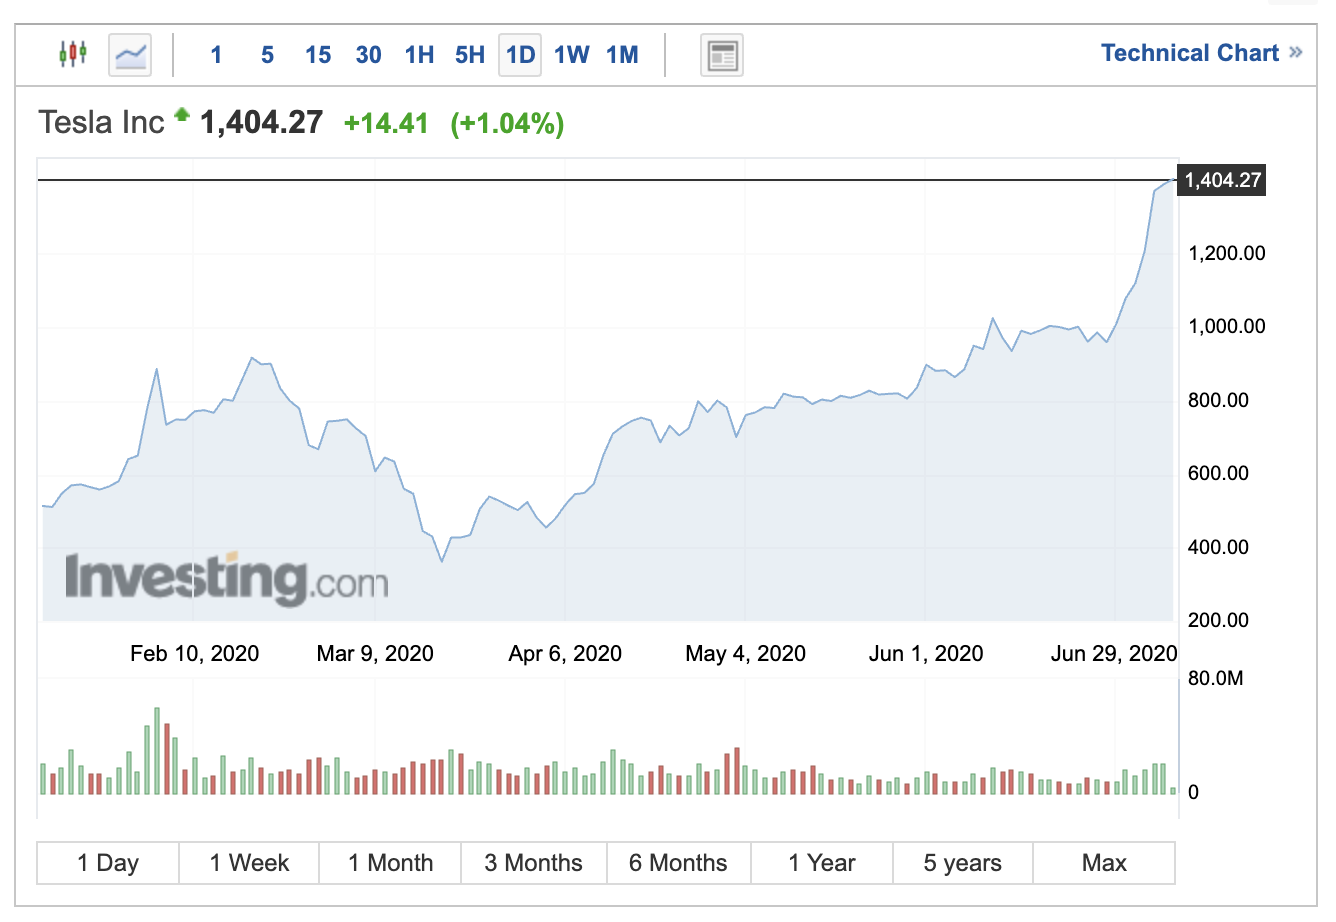The width and height of the screenshot is (1336, 922).
Task: Click the May 4, 2020 date label
Action: pyautogui.click(x=745, y=654)
